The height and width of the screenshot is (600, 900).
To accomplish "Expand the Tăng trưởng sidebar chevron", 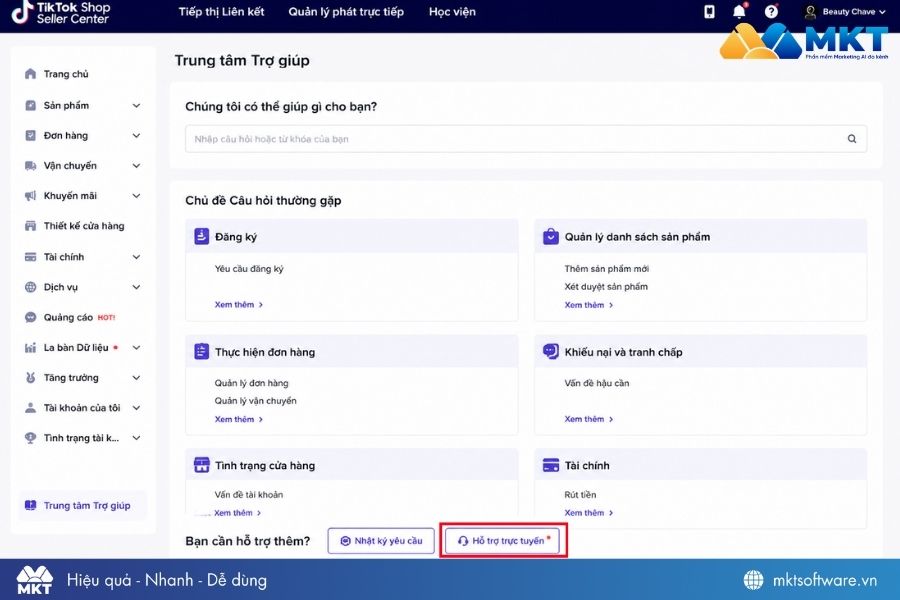I will click(x=137, y=378).
